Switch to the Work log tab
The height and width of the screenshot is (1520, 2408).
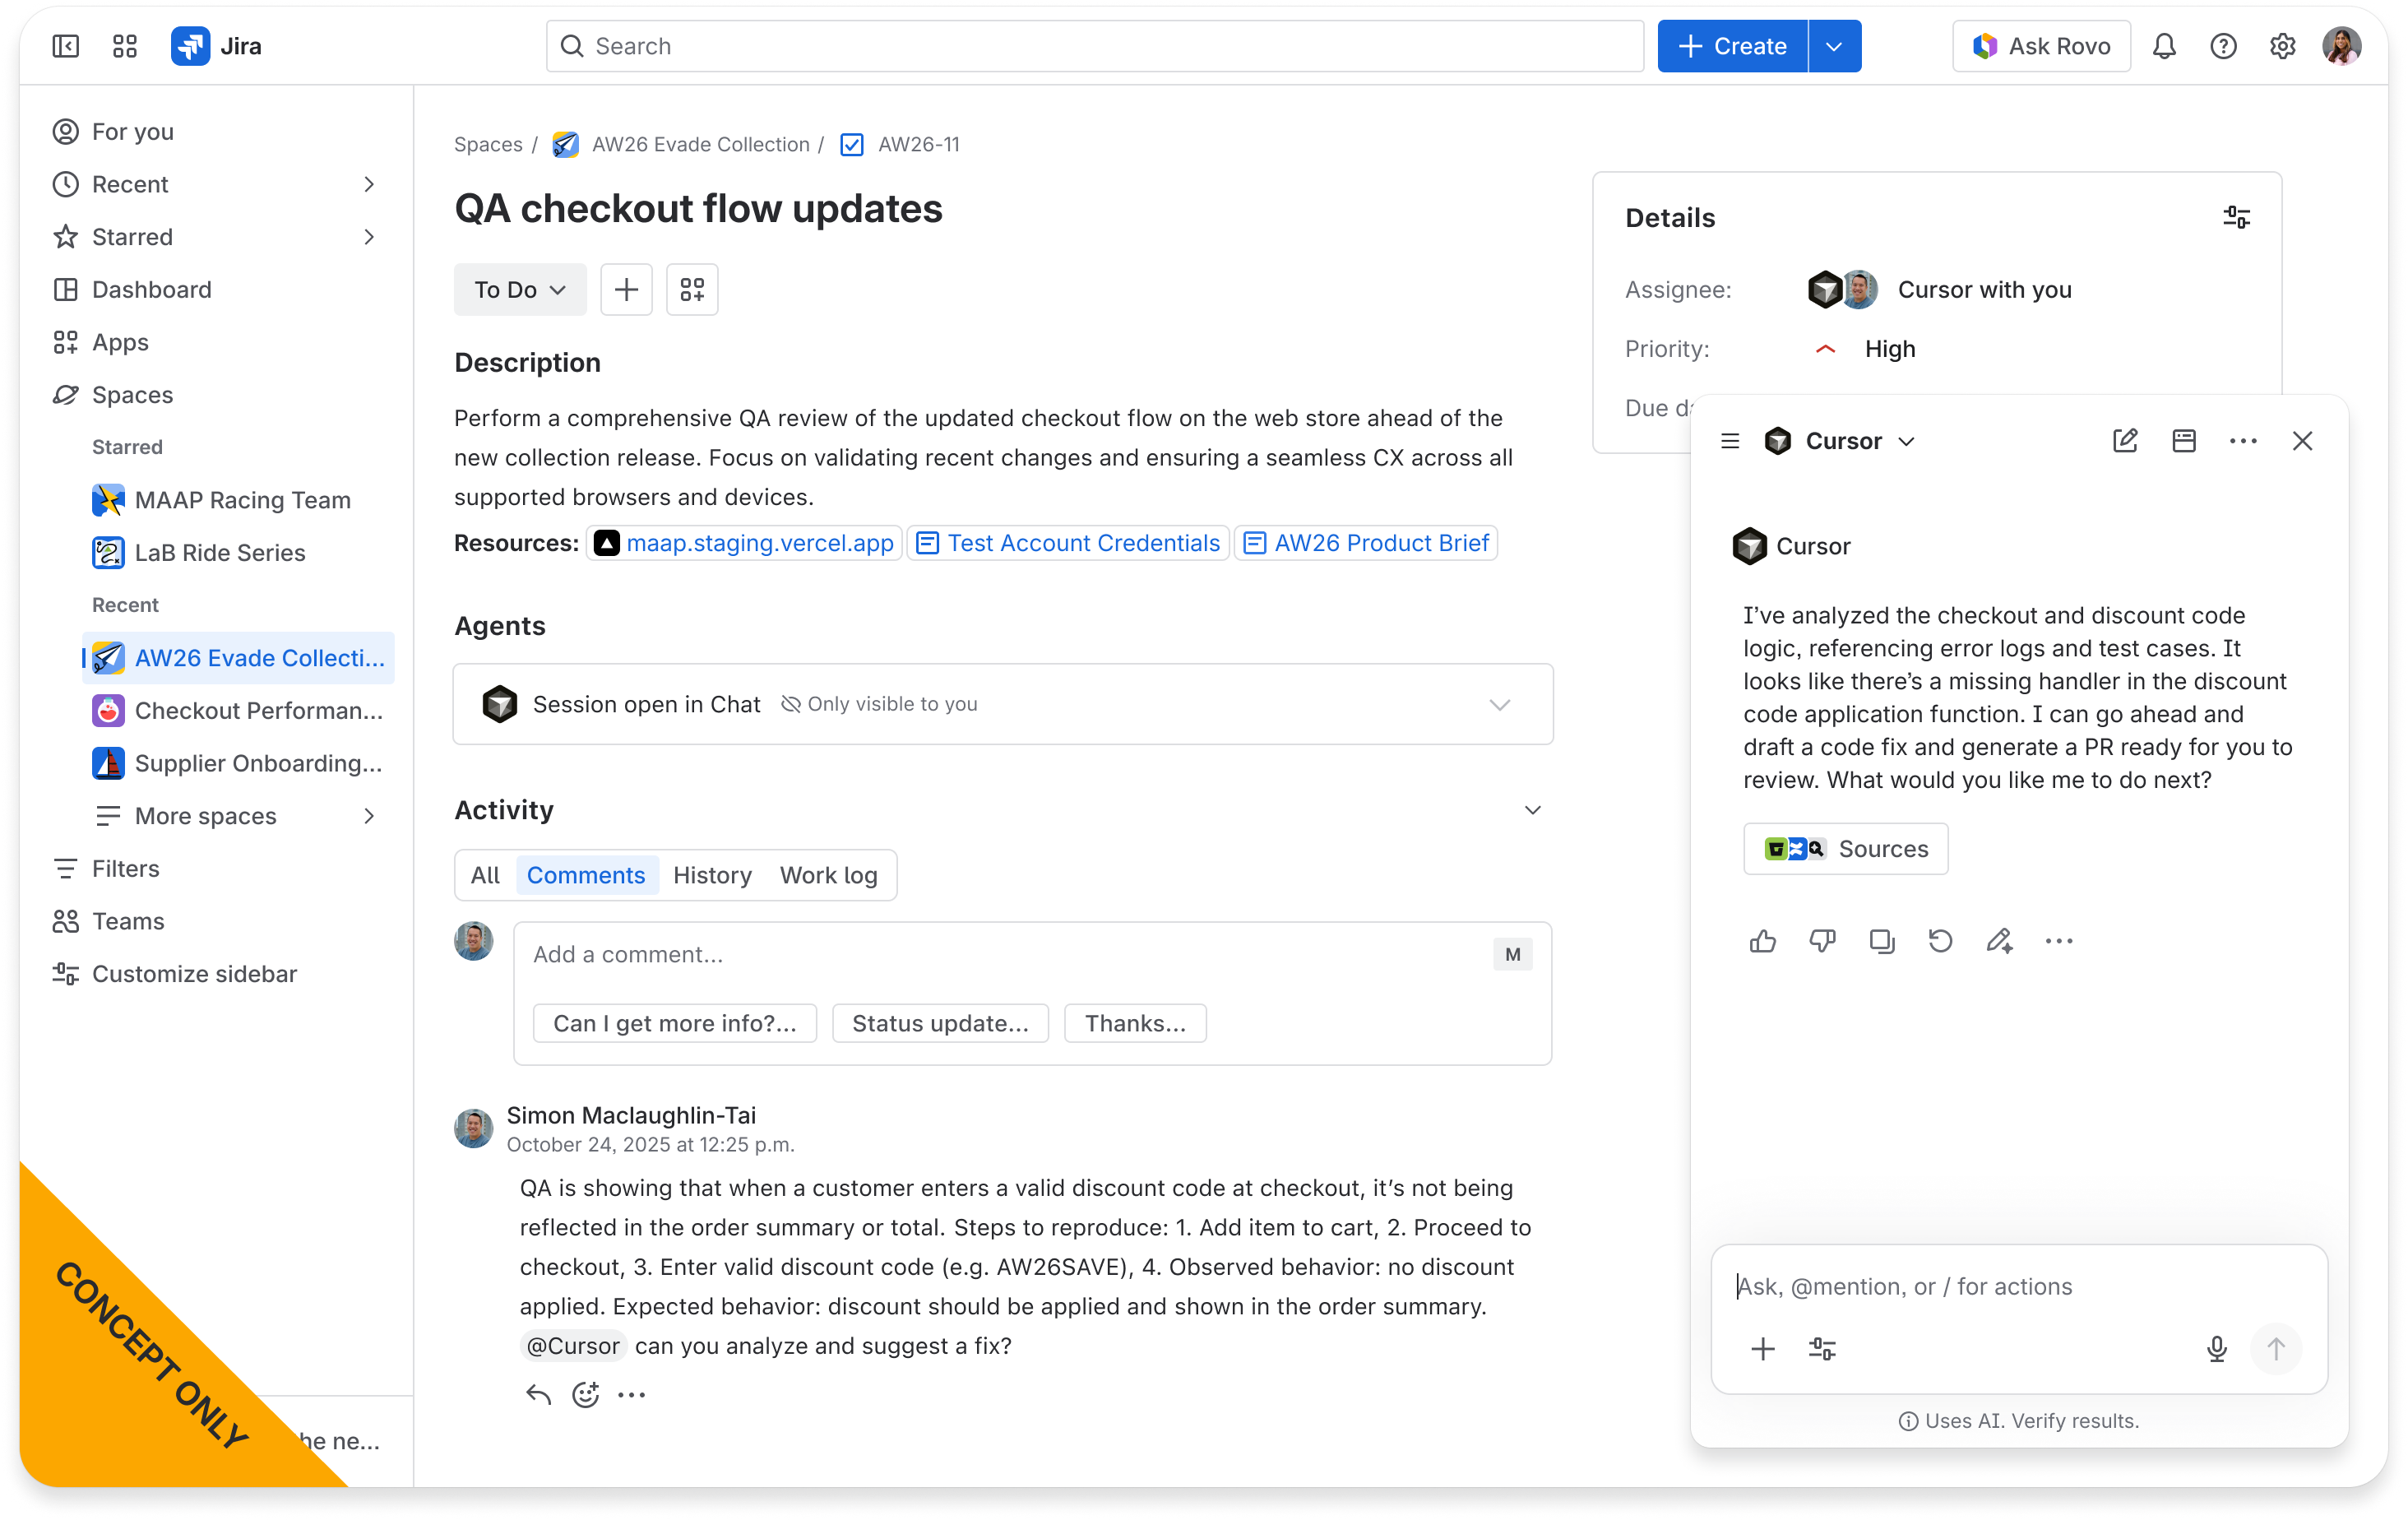828,875
